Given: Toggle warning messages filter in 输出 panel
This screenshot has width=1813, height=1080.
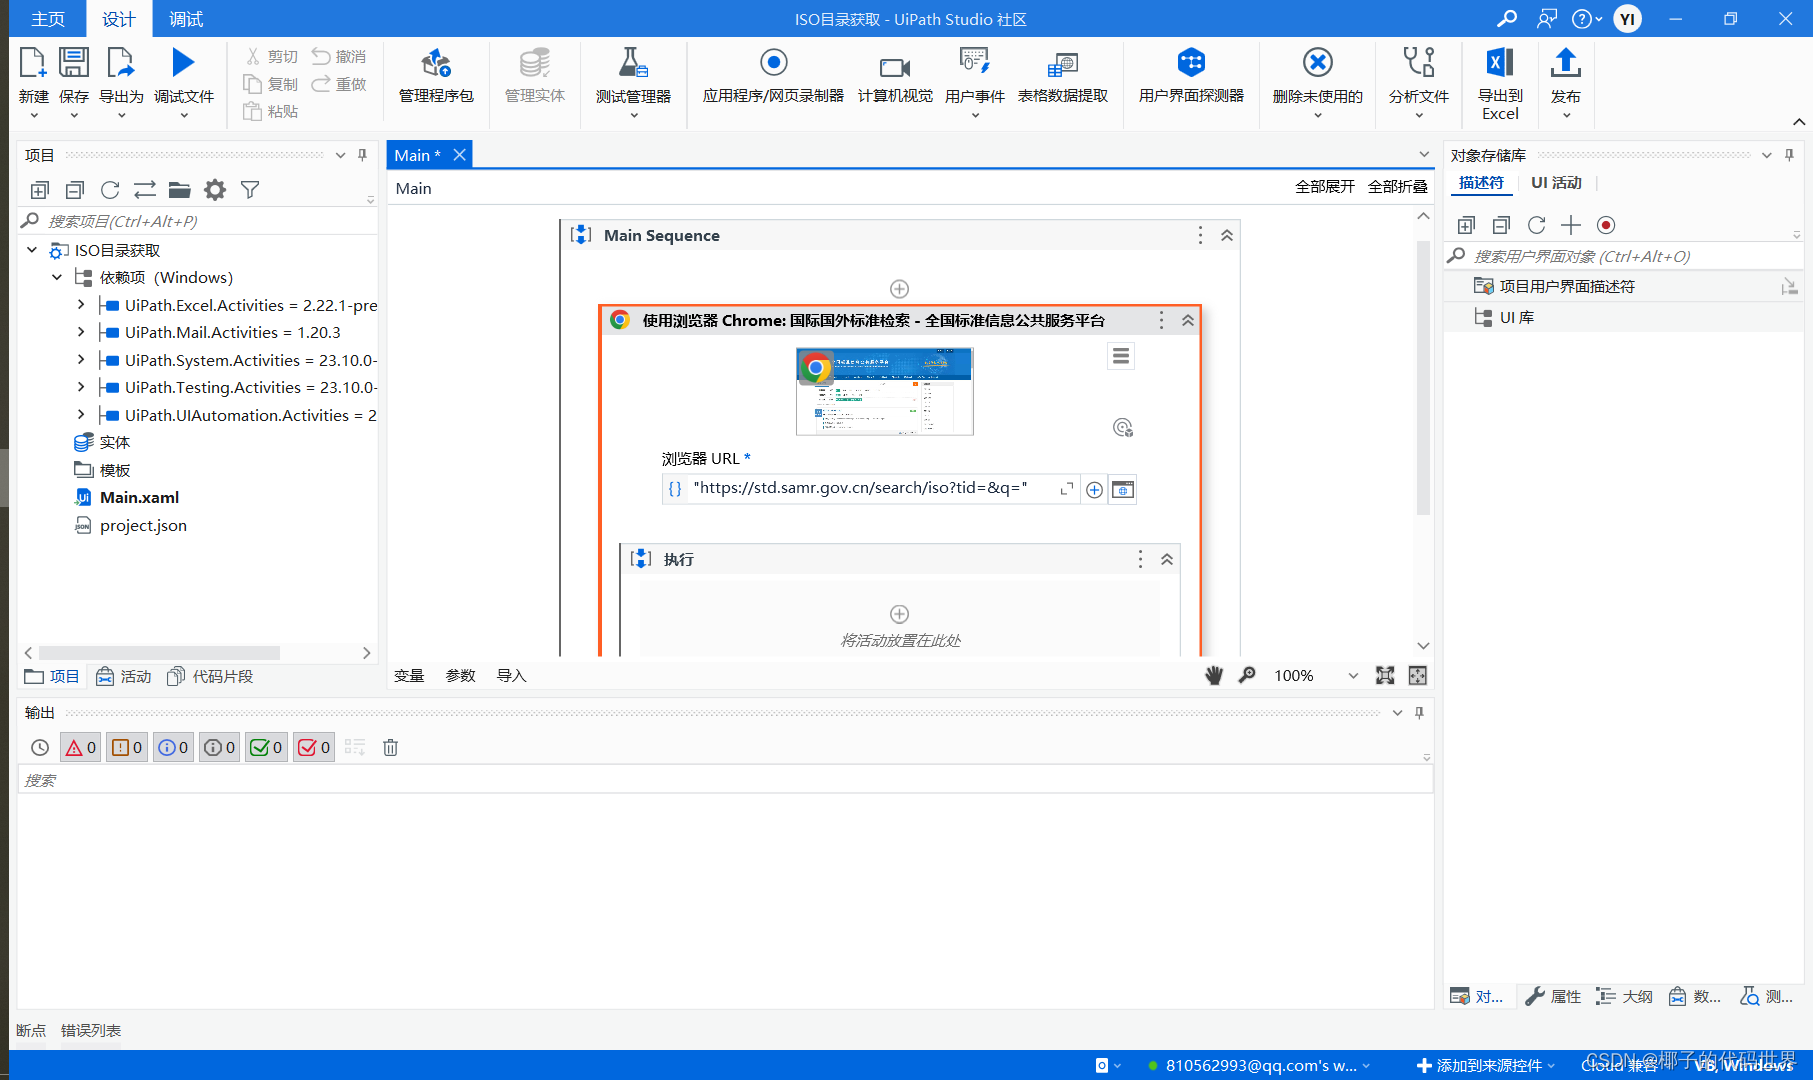Looking at the screenshot, I should pyautogui.click(x=127, y=747).
